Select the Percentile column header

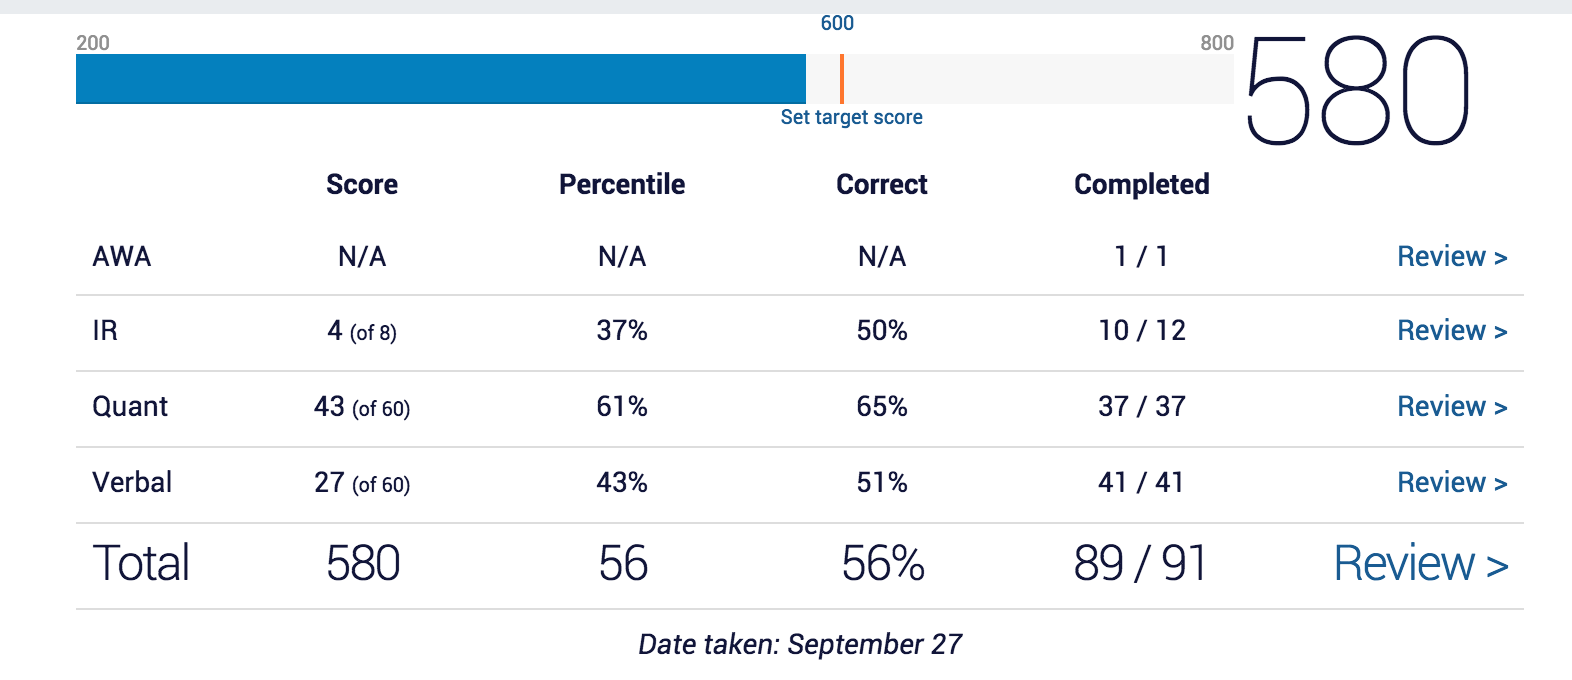622,185
